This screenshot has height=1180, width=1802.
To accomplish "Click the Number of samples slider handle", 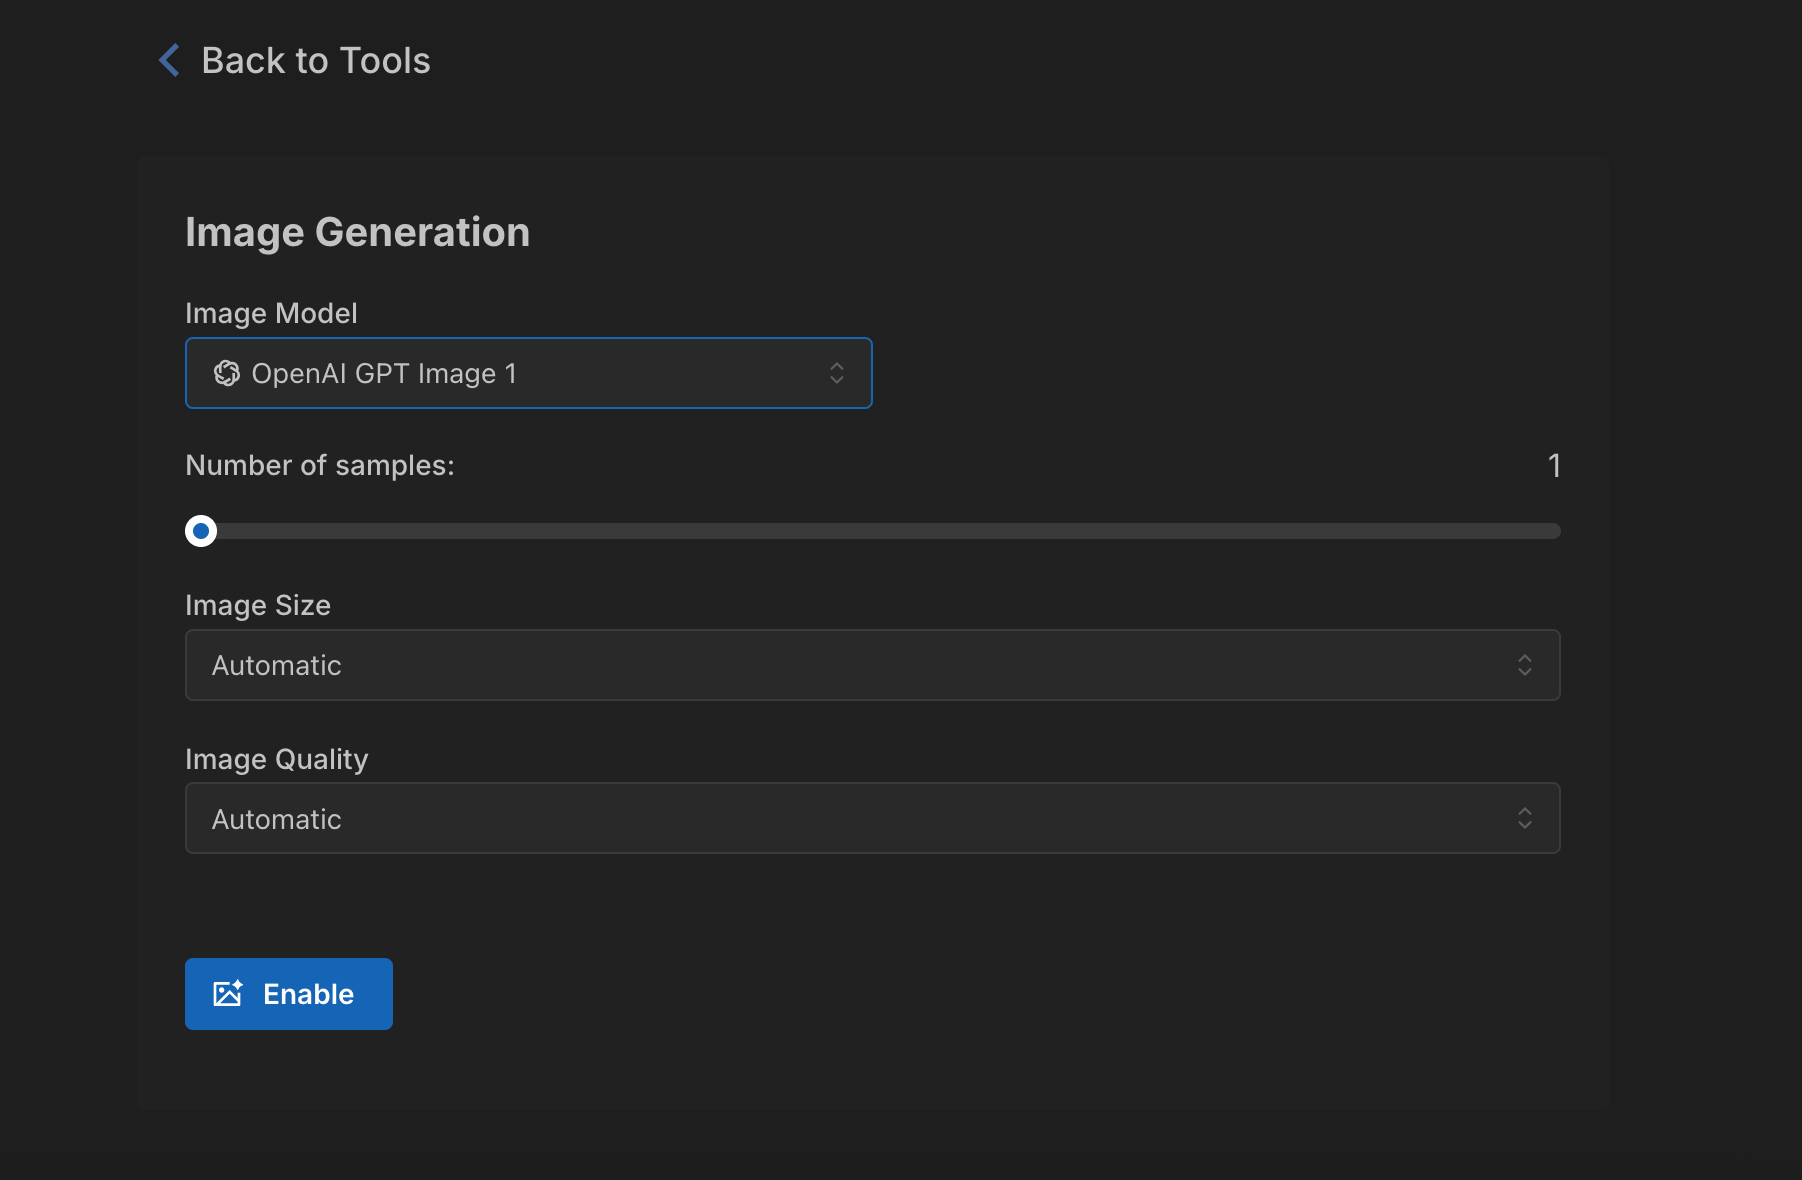I will (x=201, y=531).
